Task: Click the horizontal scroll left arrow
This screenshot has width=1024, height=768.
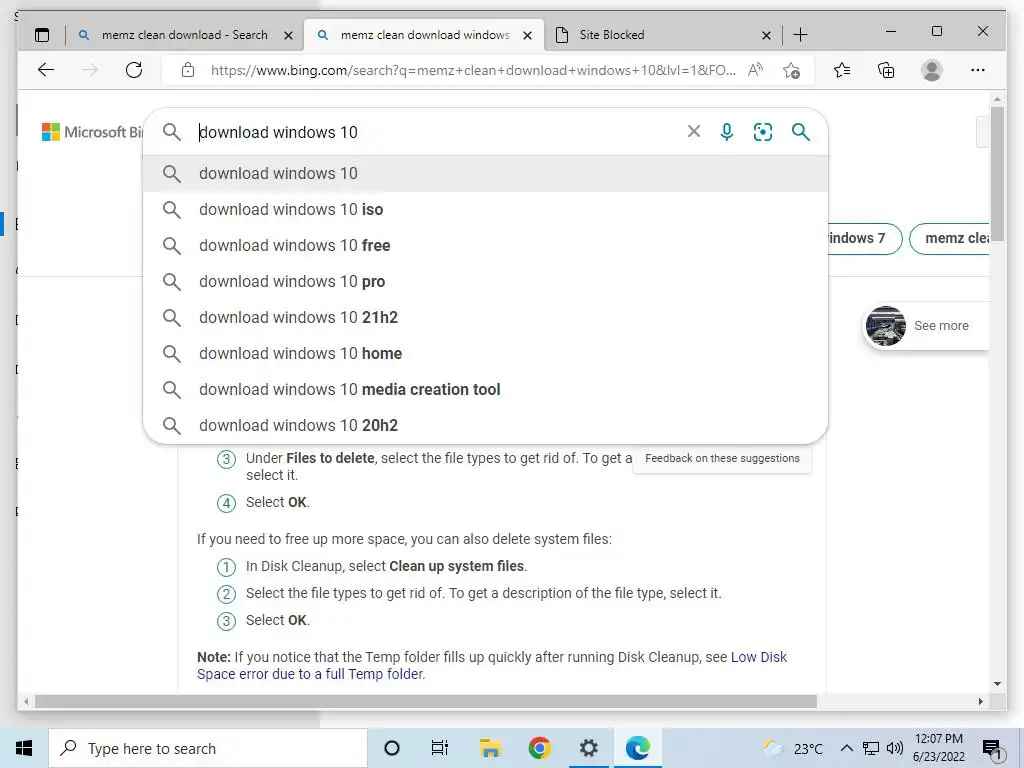Action: coord(26,701)
